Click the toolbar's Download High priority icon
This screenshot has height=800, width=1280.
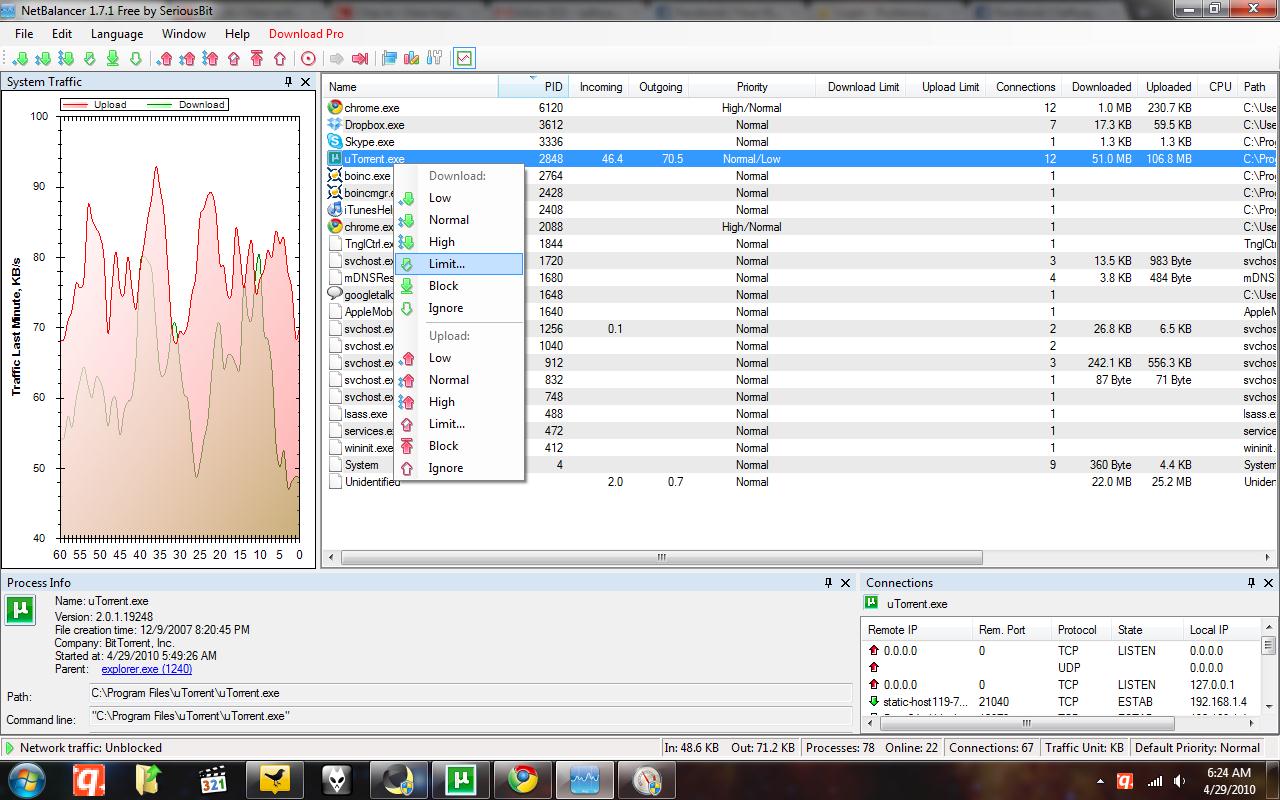coord(67,59)
